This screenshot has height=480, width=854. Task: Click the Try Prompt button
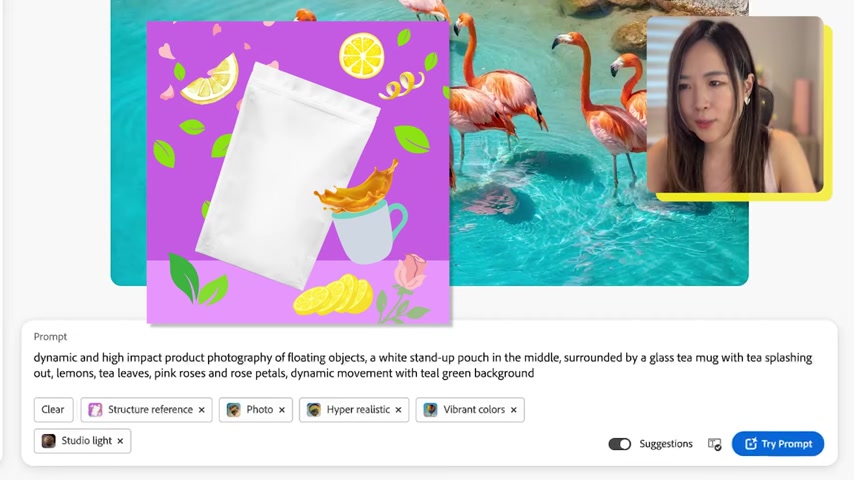point(778,443)
